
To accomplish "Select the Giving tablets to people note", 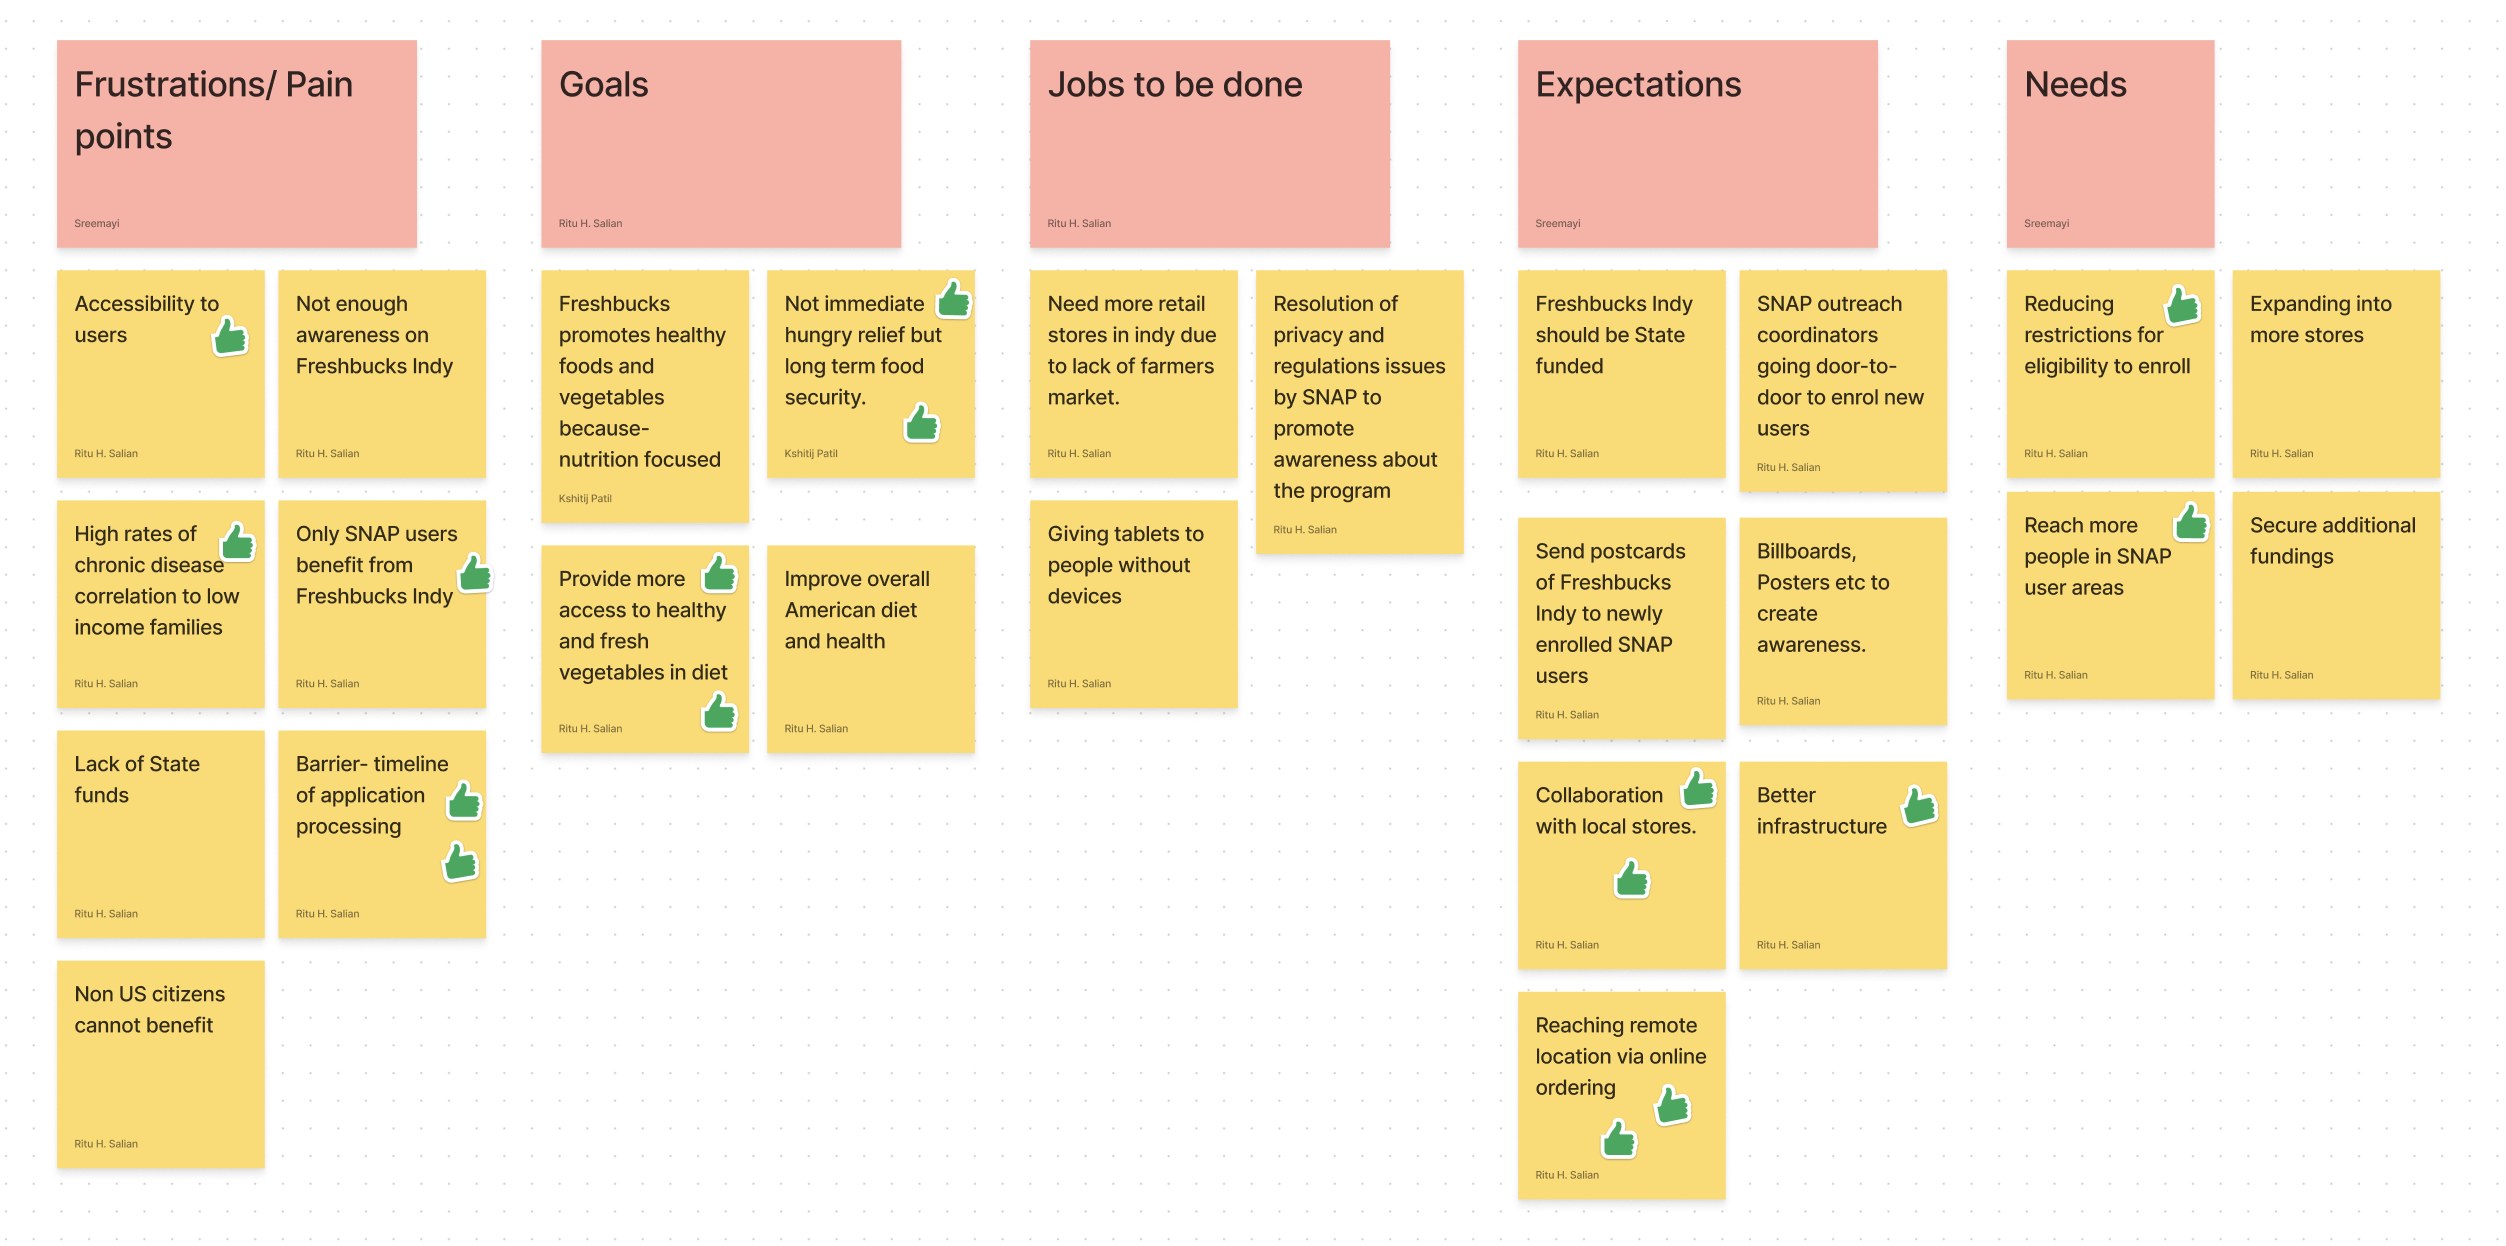I will 1134,604.
